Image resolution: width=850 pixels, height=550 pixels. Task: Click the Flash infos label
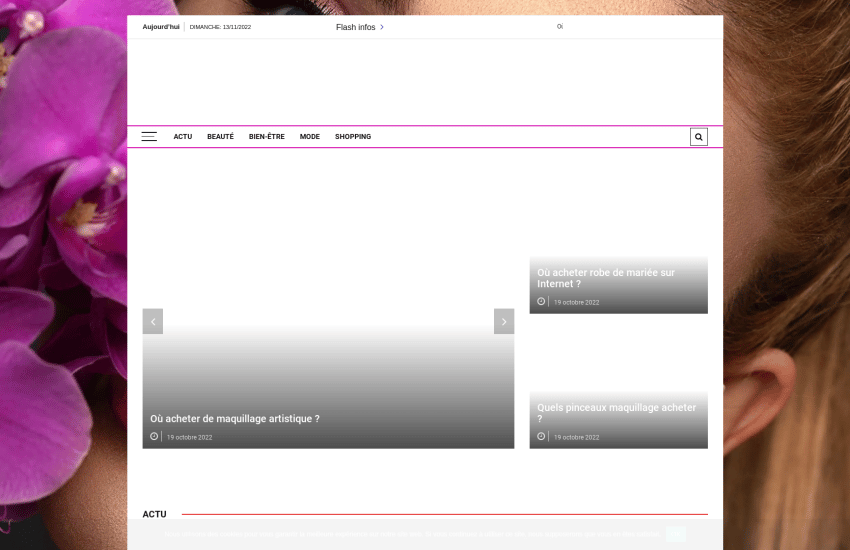tap(355, 27)
